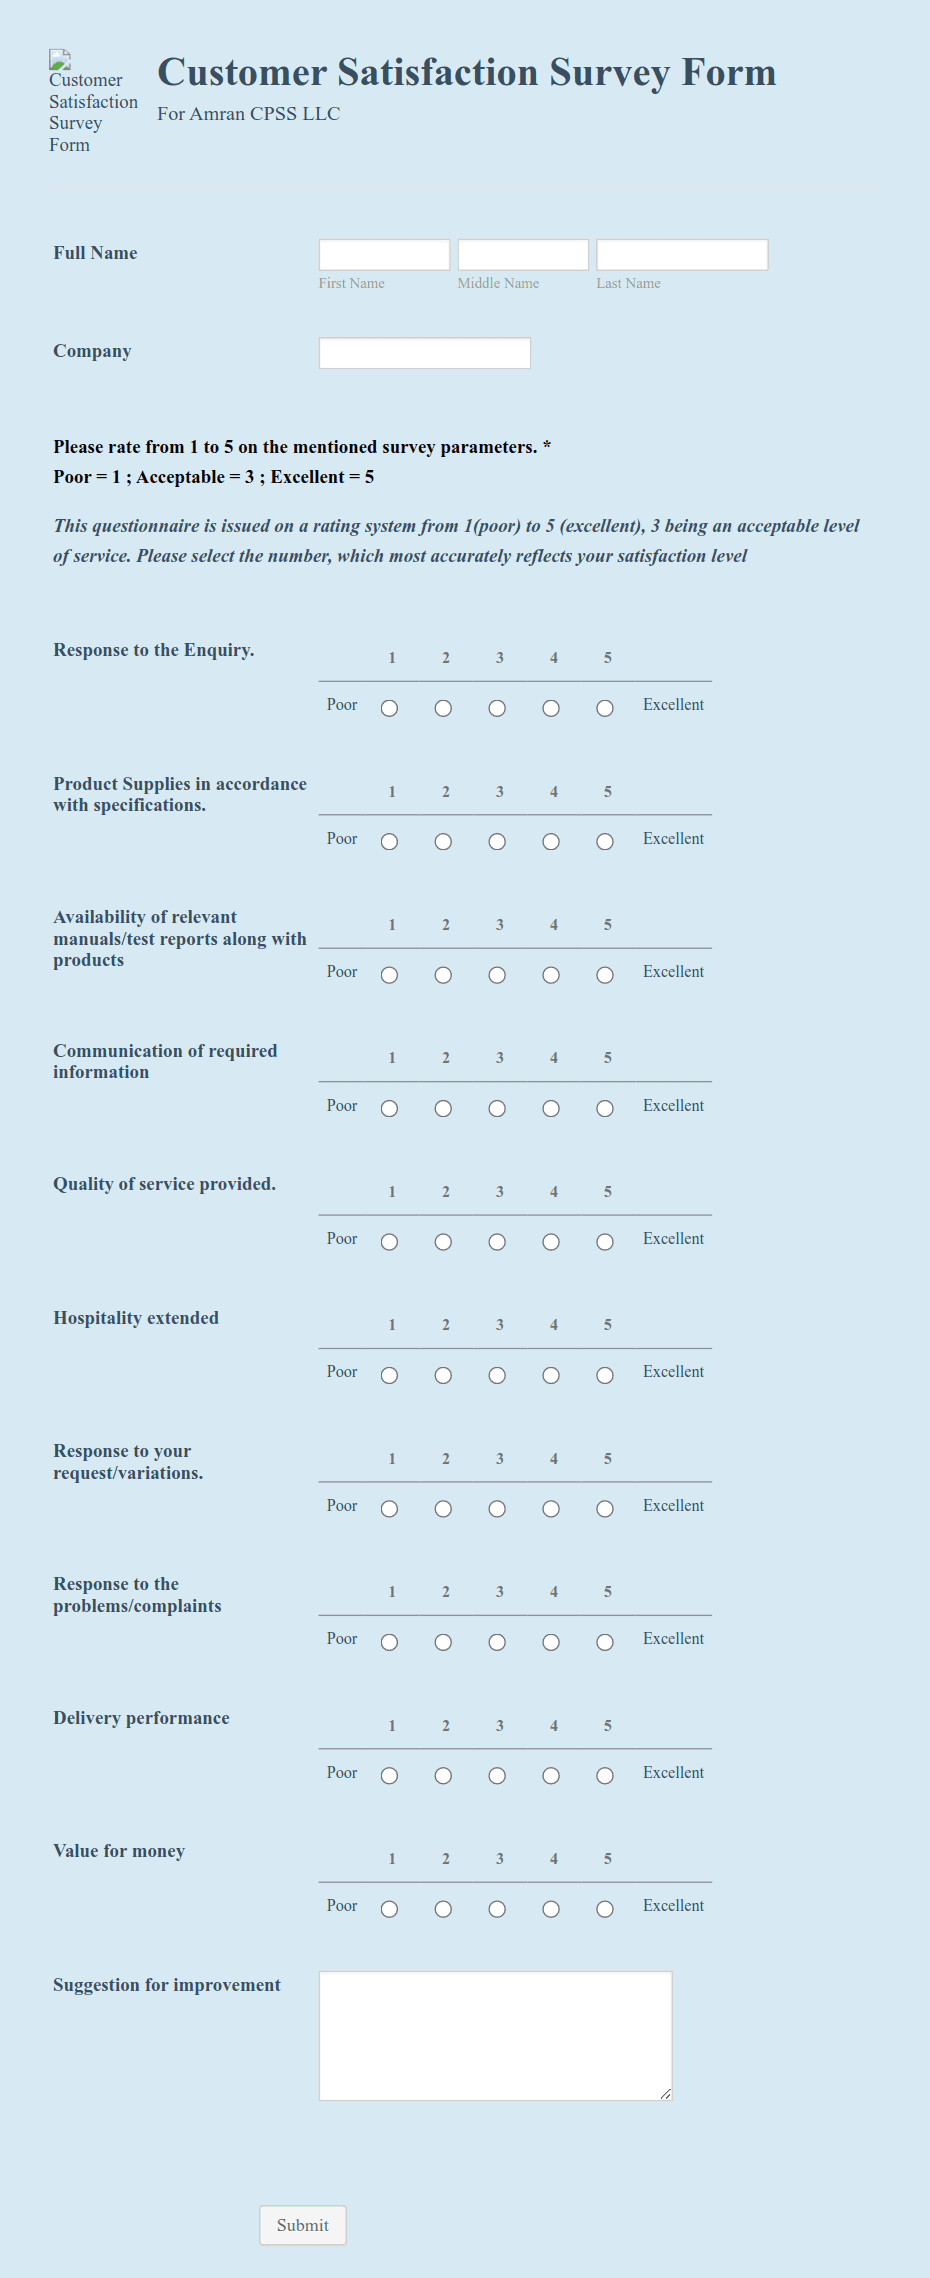Image resolution: width=930 pixels, height=2278 pixels.
Task: Select rating 3 for Response to the problems/complaints
Action: (497, 1642)
